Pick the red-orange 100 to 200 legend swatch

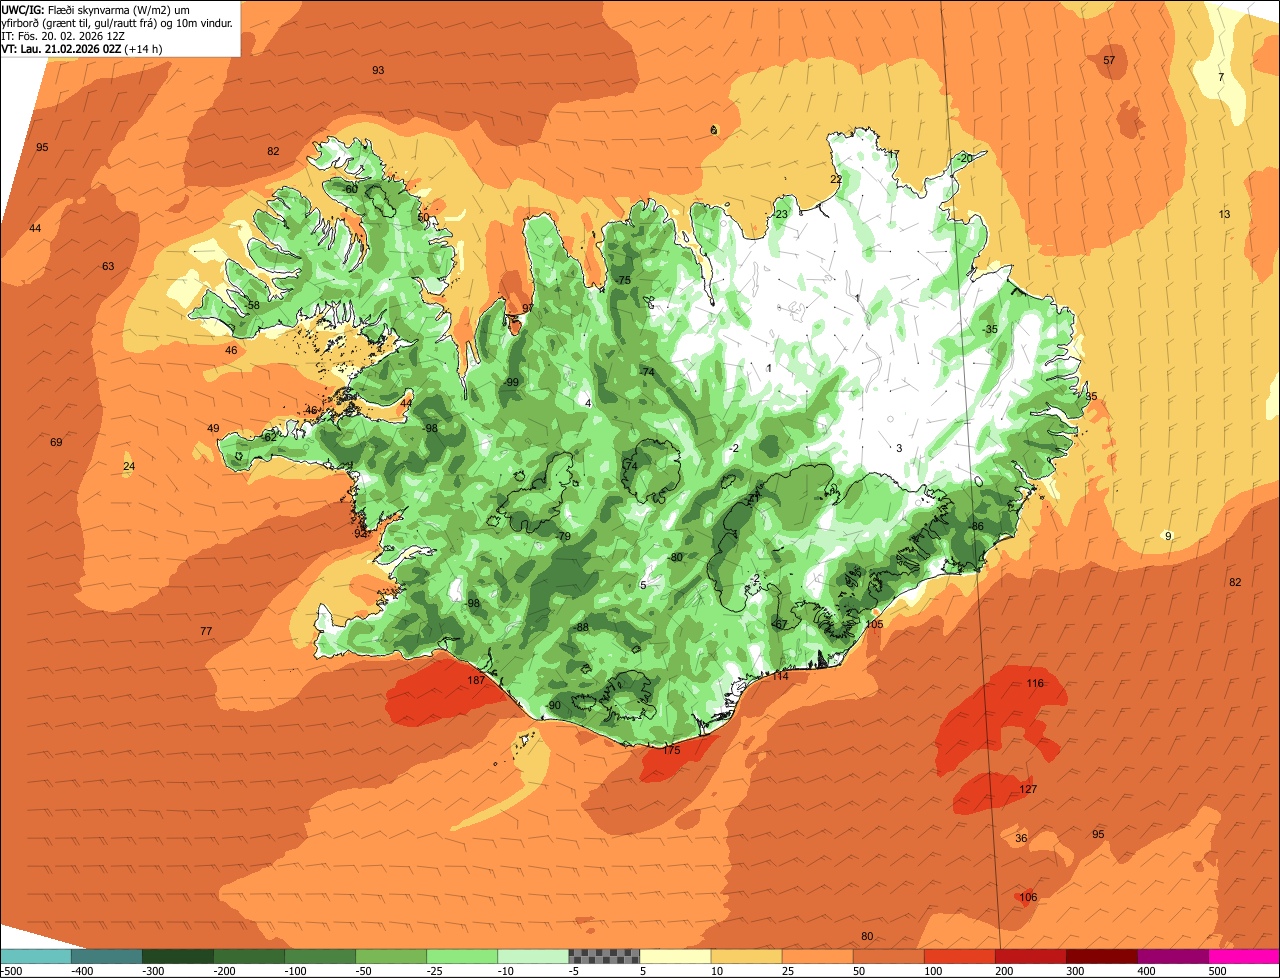959,956
